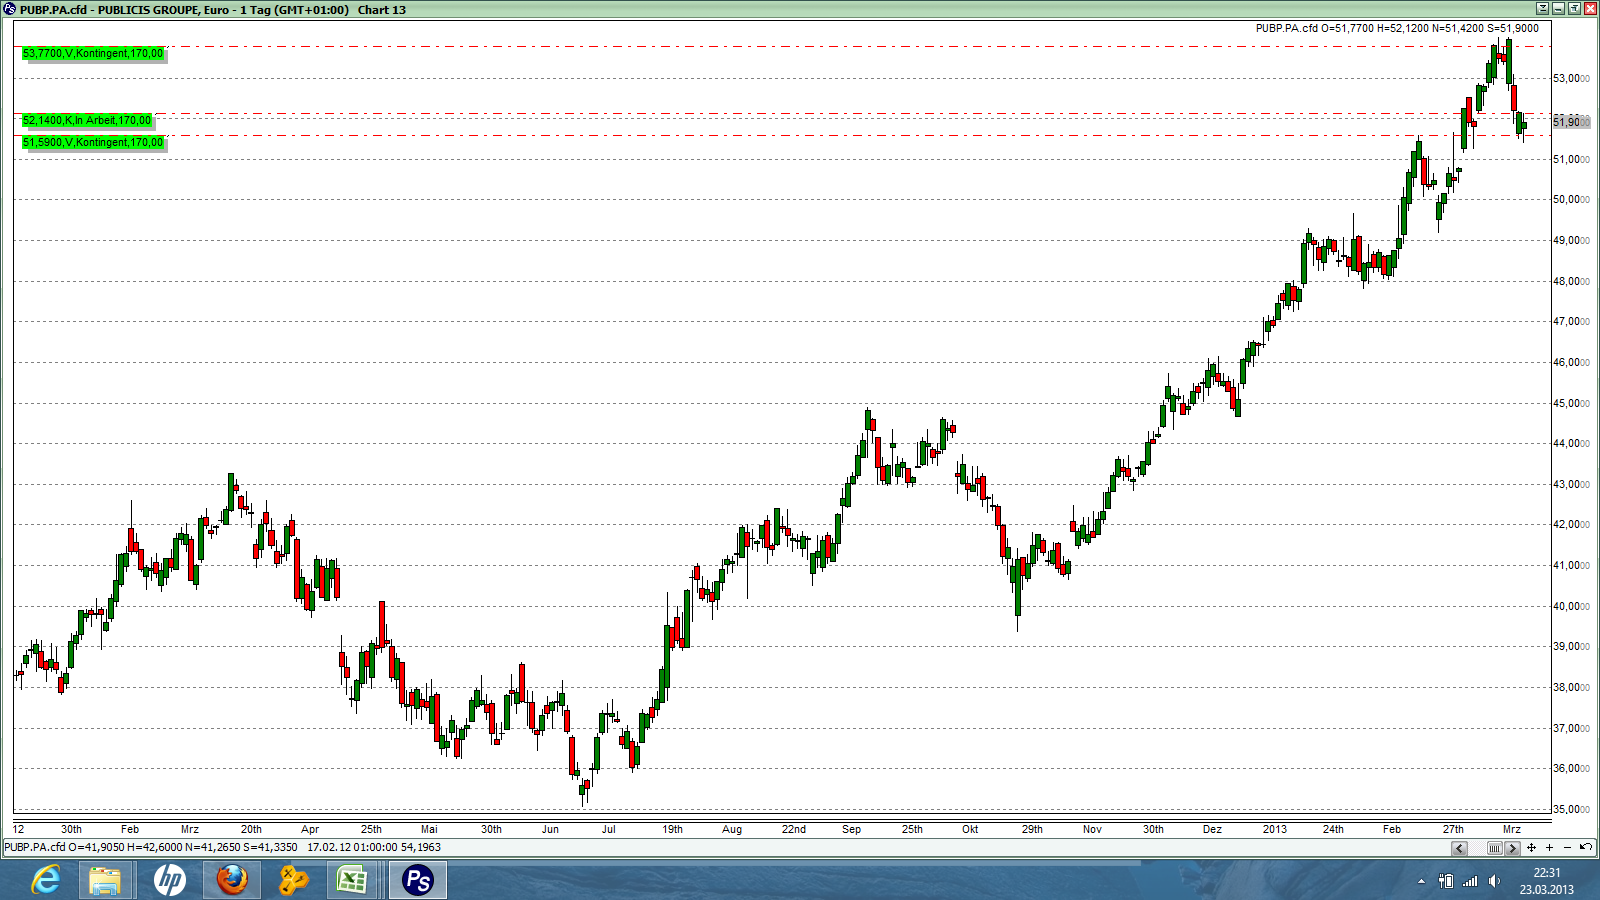Click the network signal tray icon
The width and height of the screenshot is (1600, 900).
coord(1470,881)
